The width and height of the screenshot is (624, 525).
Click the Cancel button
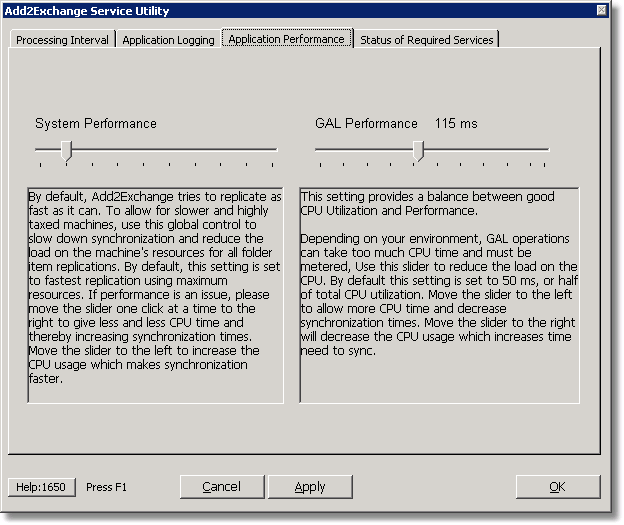click(221, 487)
